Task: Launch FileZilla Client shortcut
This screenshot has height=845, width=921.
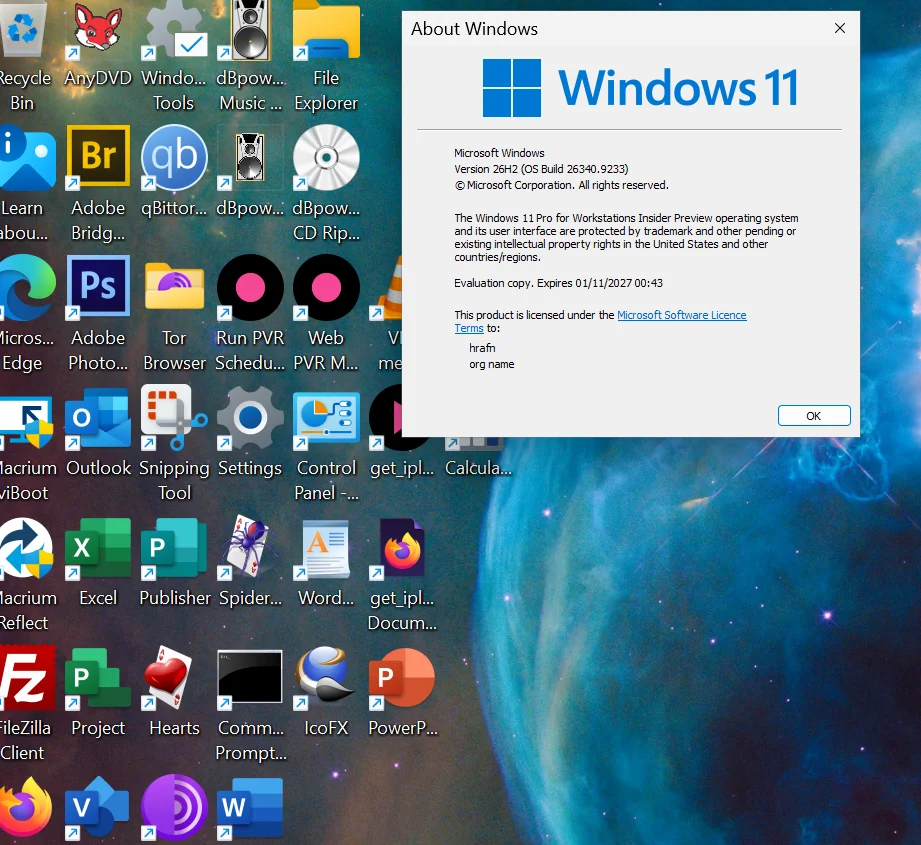Action: (x=26, y=678)
